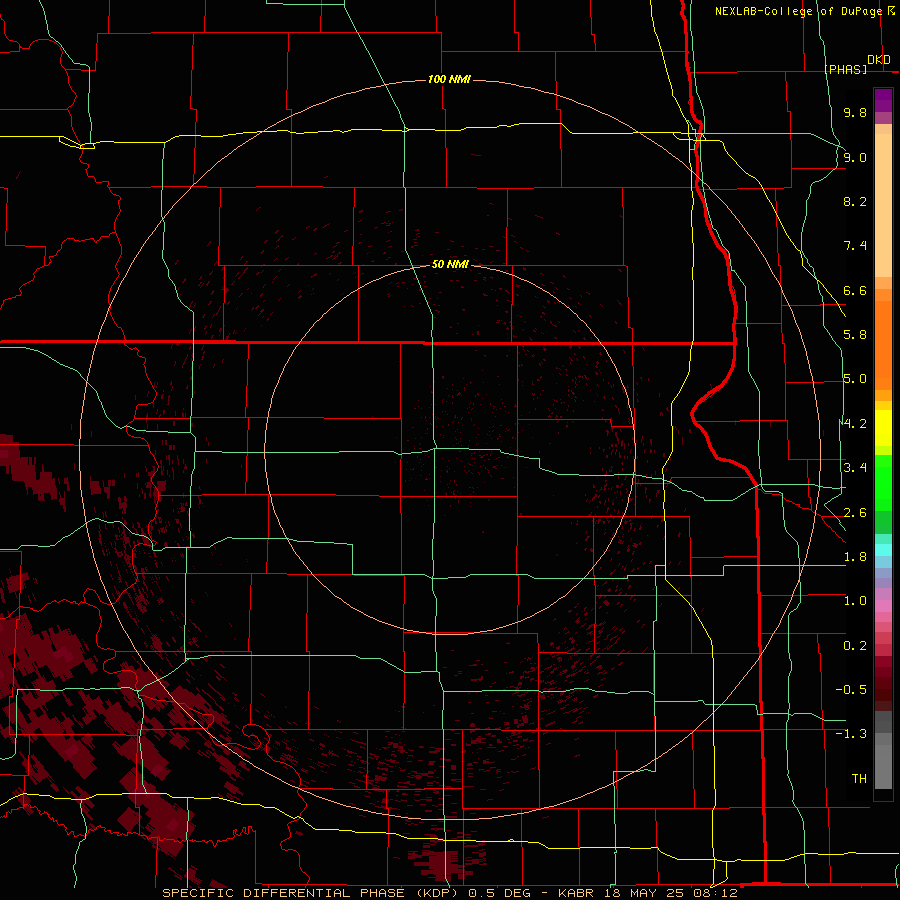Pick the purple segment of the color bar
The image size is (900, 900).
click(883, 100)
